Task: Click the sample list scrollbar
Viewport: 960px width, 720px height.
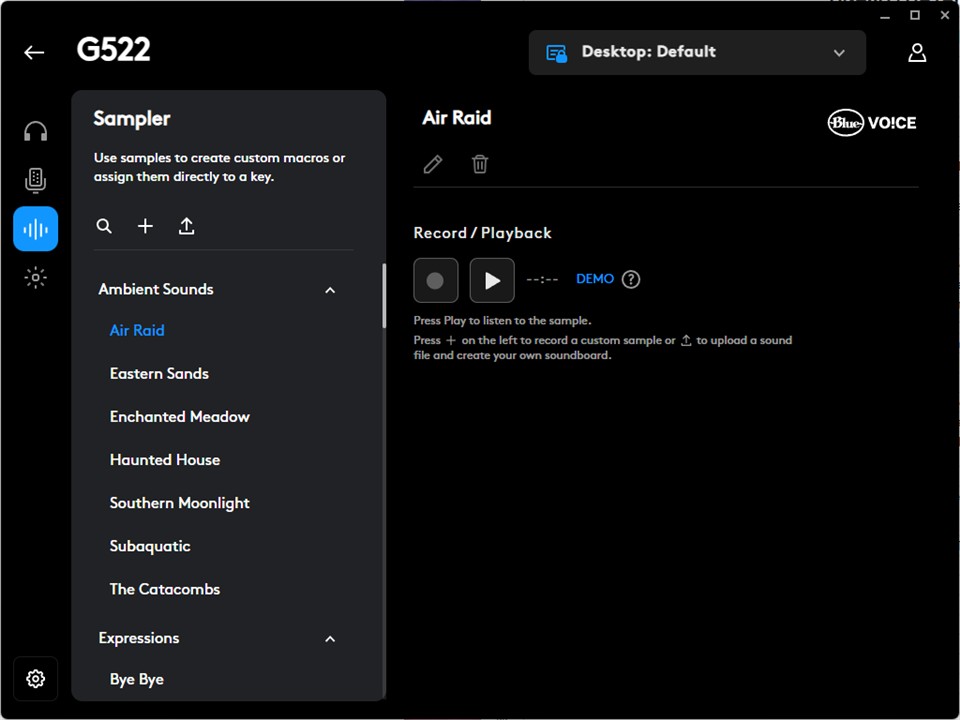Action: 384,296
